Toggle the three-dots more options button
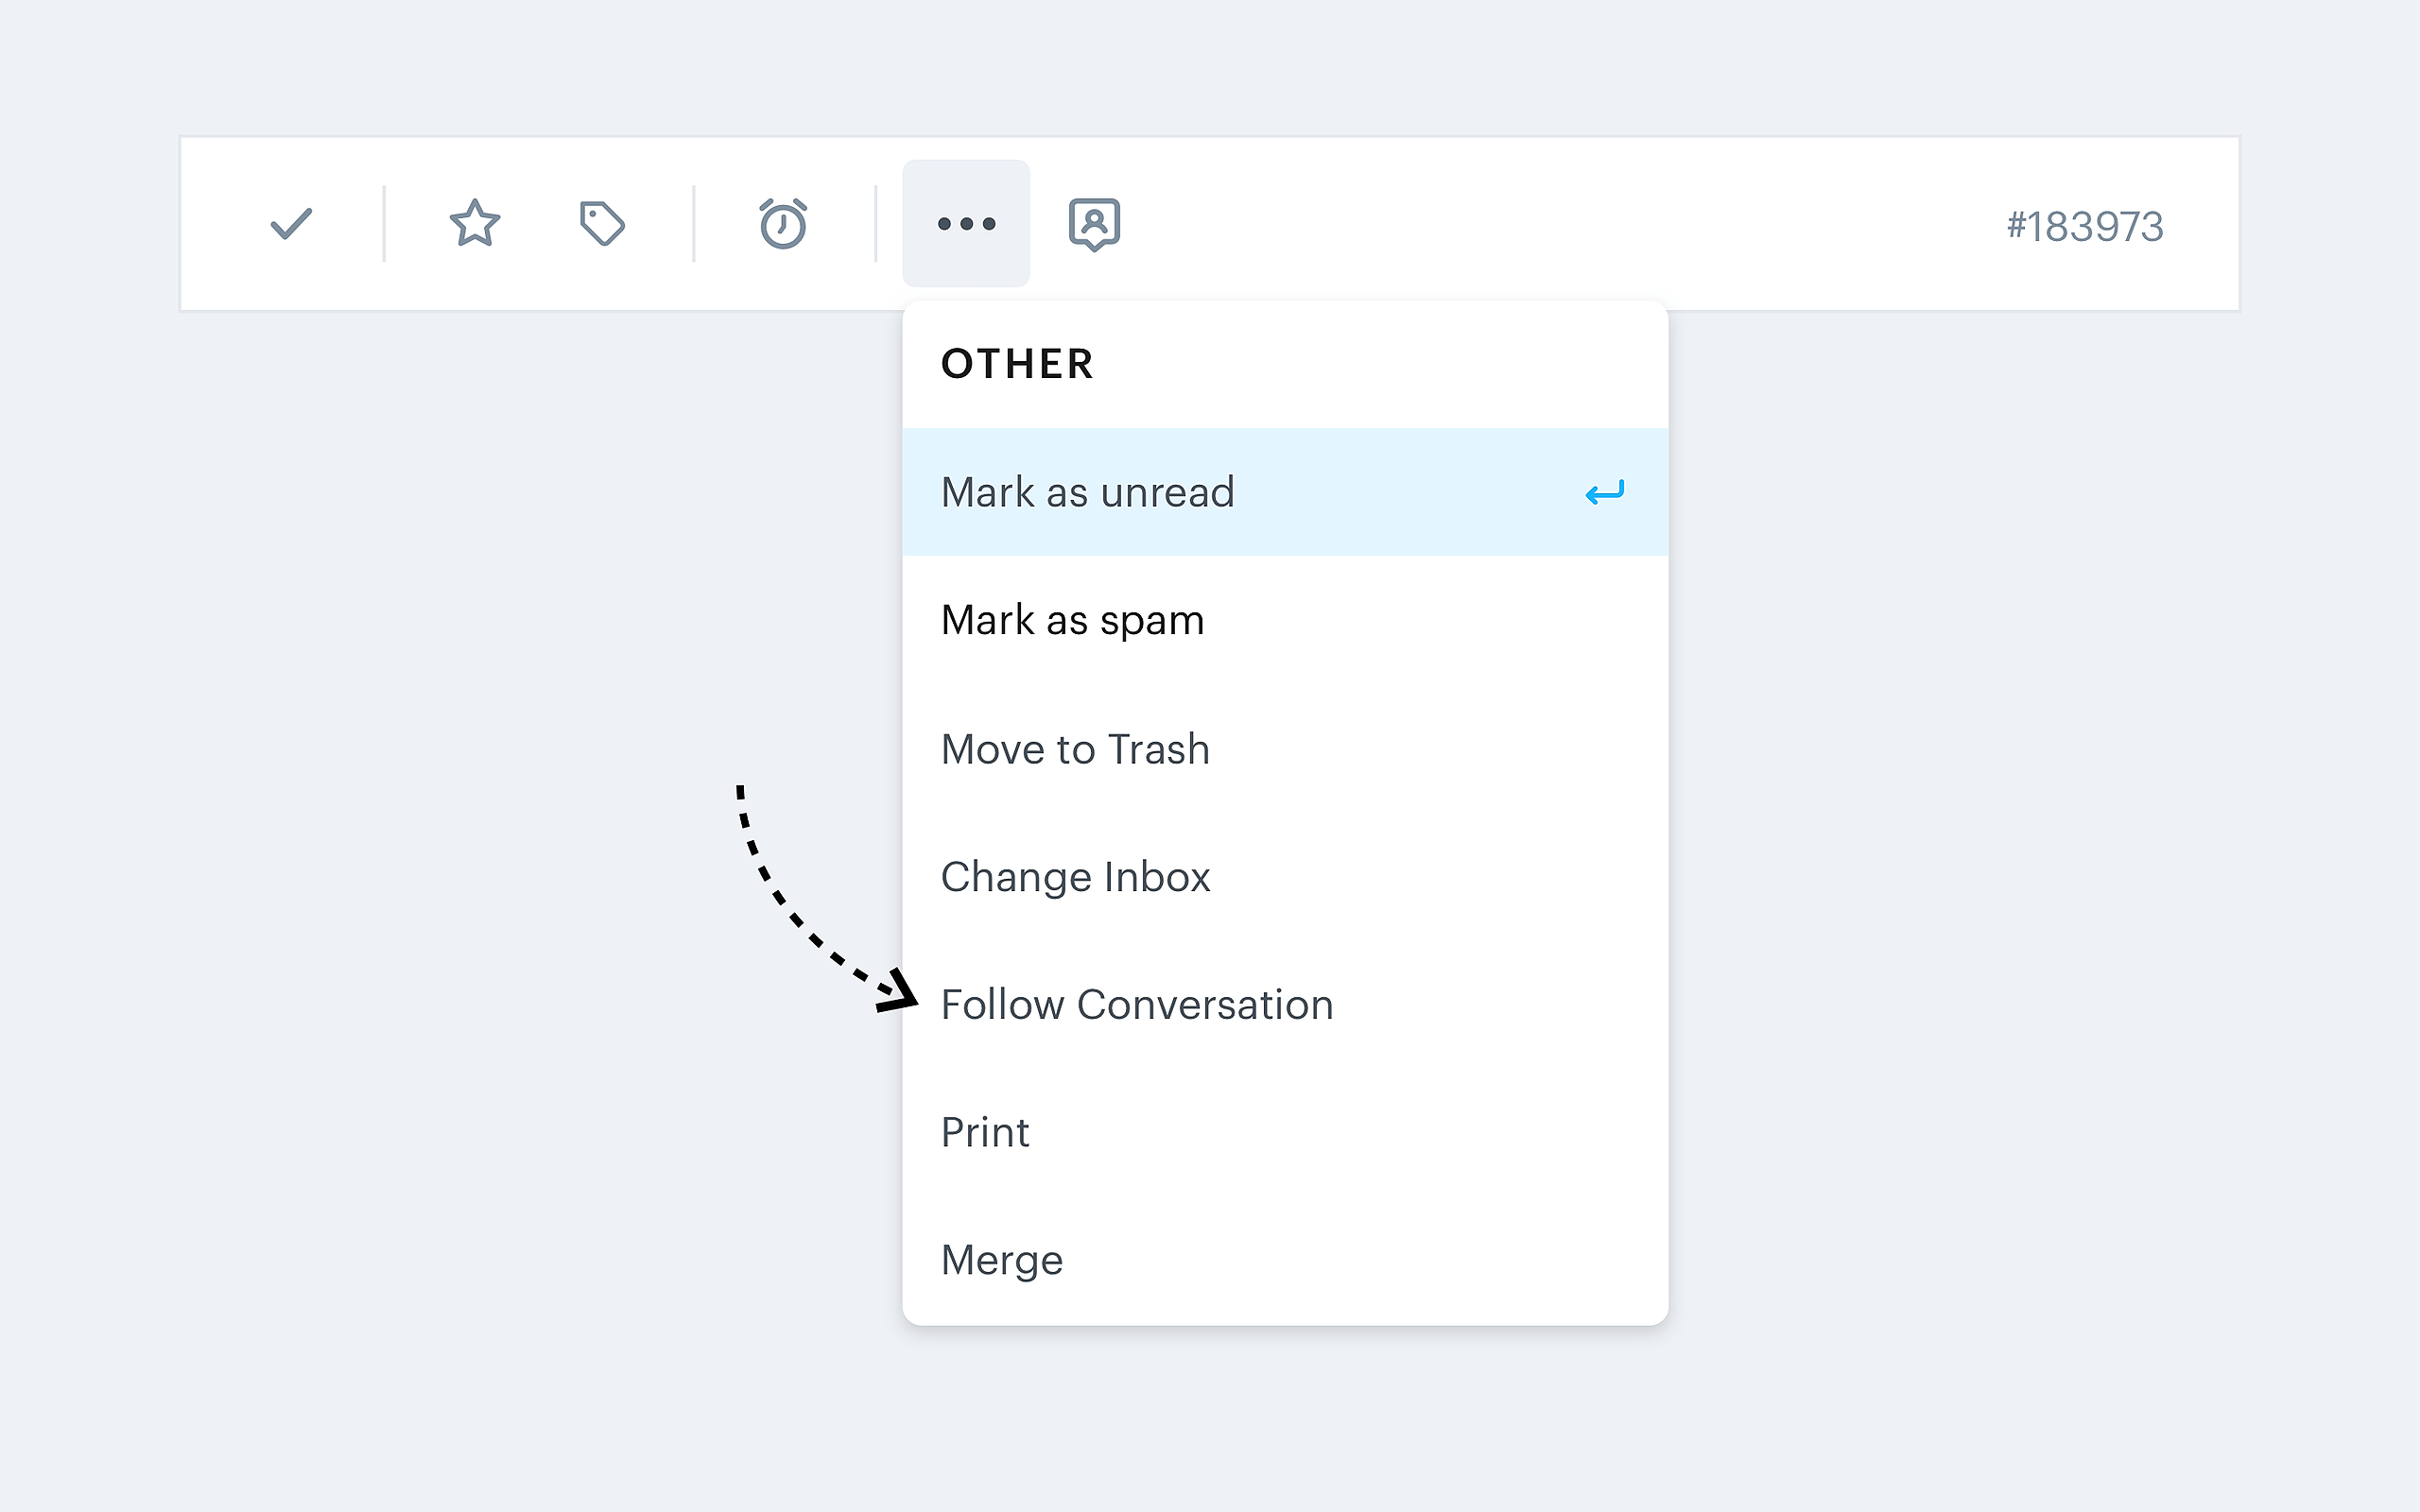The width and height of the screenshot is (2420, 1512). click(966, 224)
